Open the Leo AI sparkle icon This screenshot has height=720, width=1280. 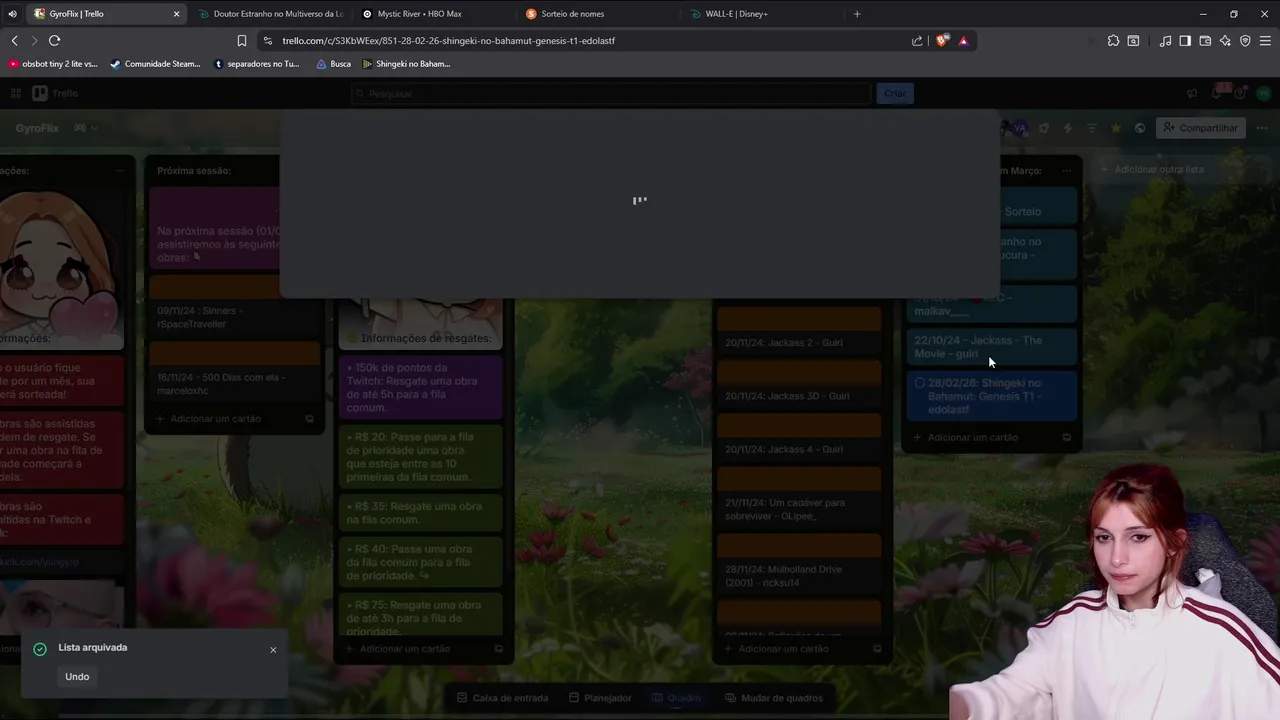click(x=1225, y=41)
